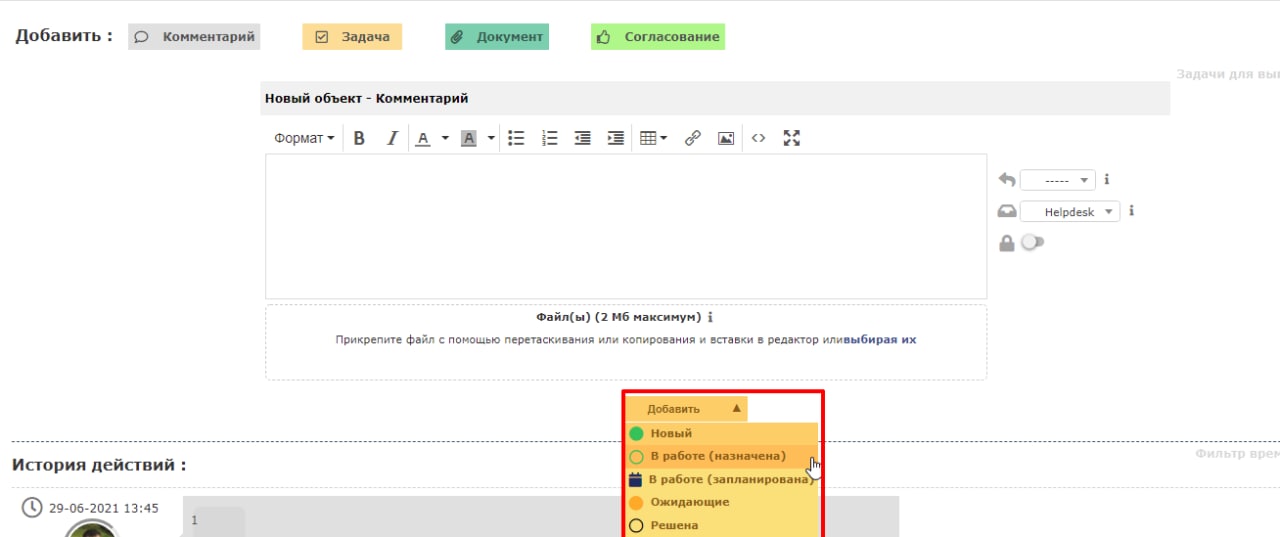Image resolution: width=1280 pixels, height=537 pixels.
Task: Open the table insert dropdown
Action: click(x=653, y=139)
